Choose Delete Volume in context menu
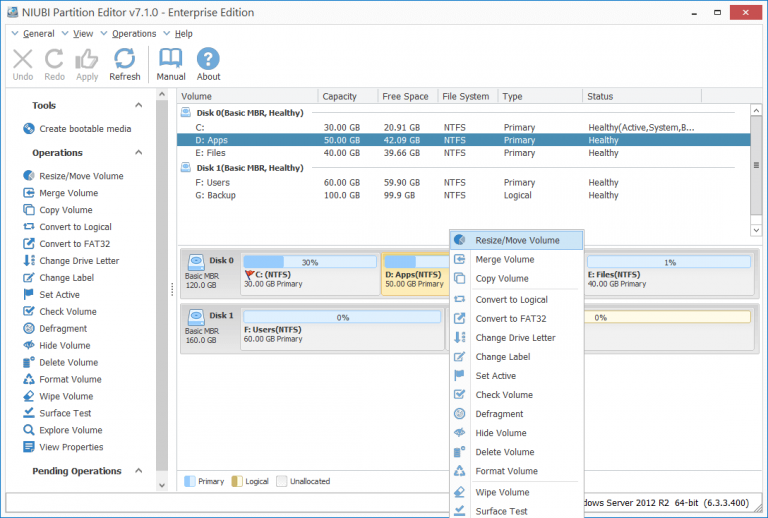 point(516,452)
